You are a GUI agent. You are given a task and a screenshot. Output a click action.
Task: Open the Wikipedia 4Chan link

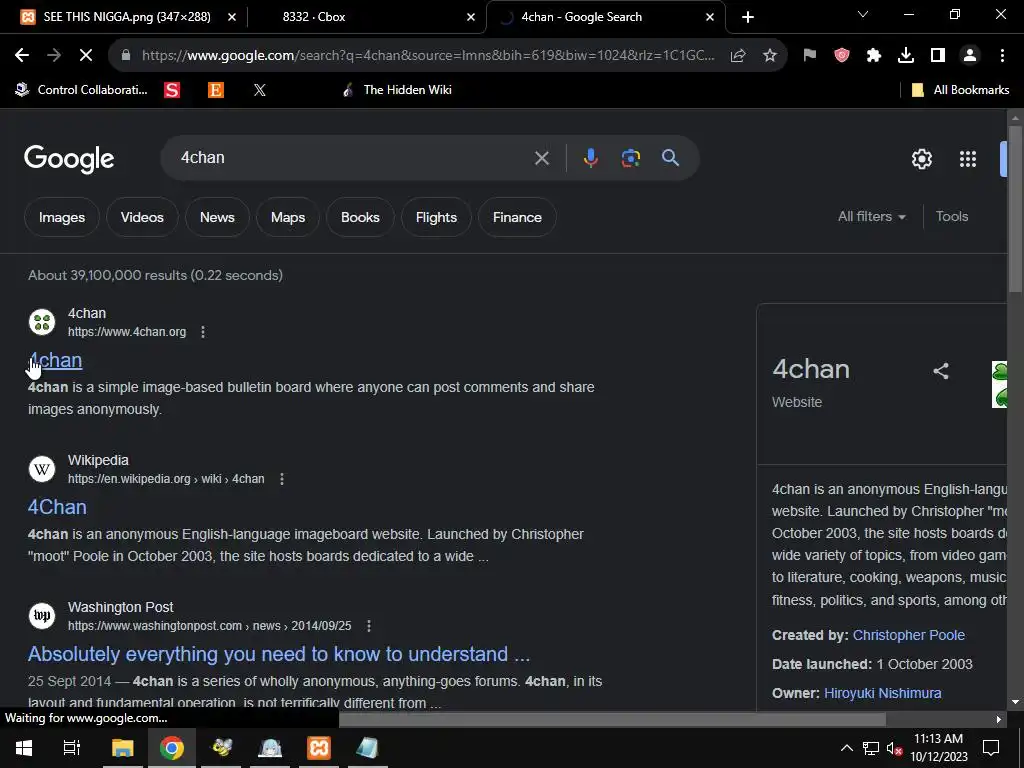click(x=57, y=507)
